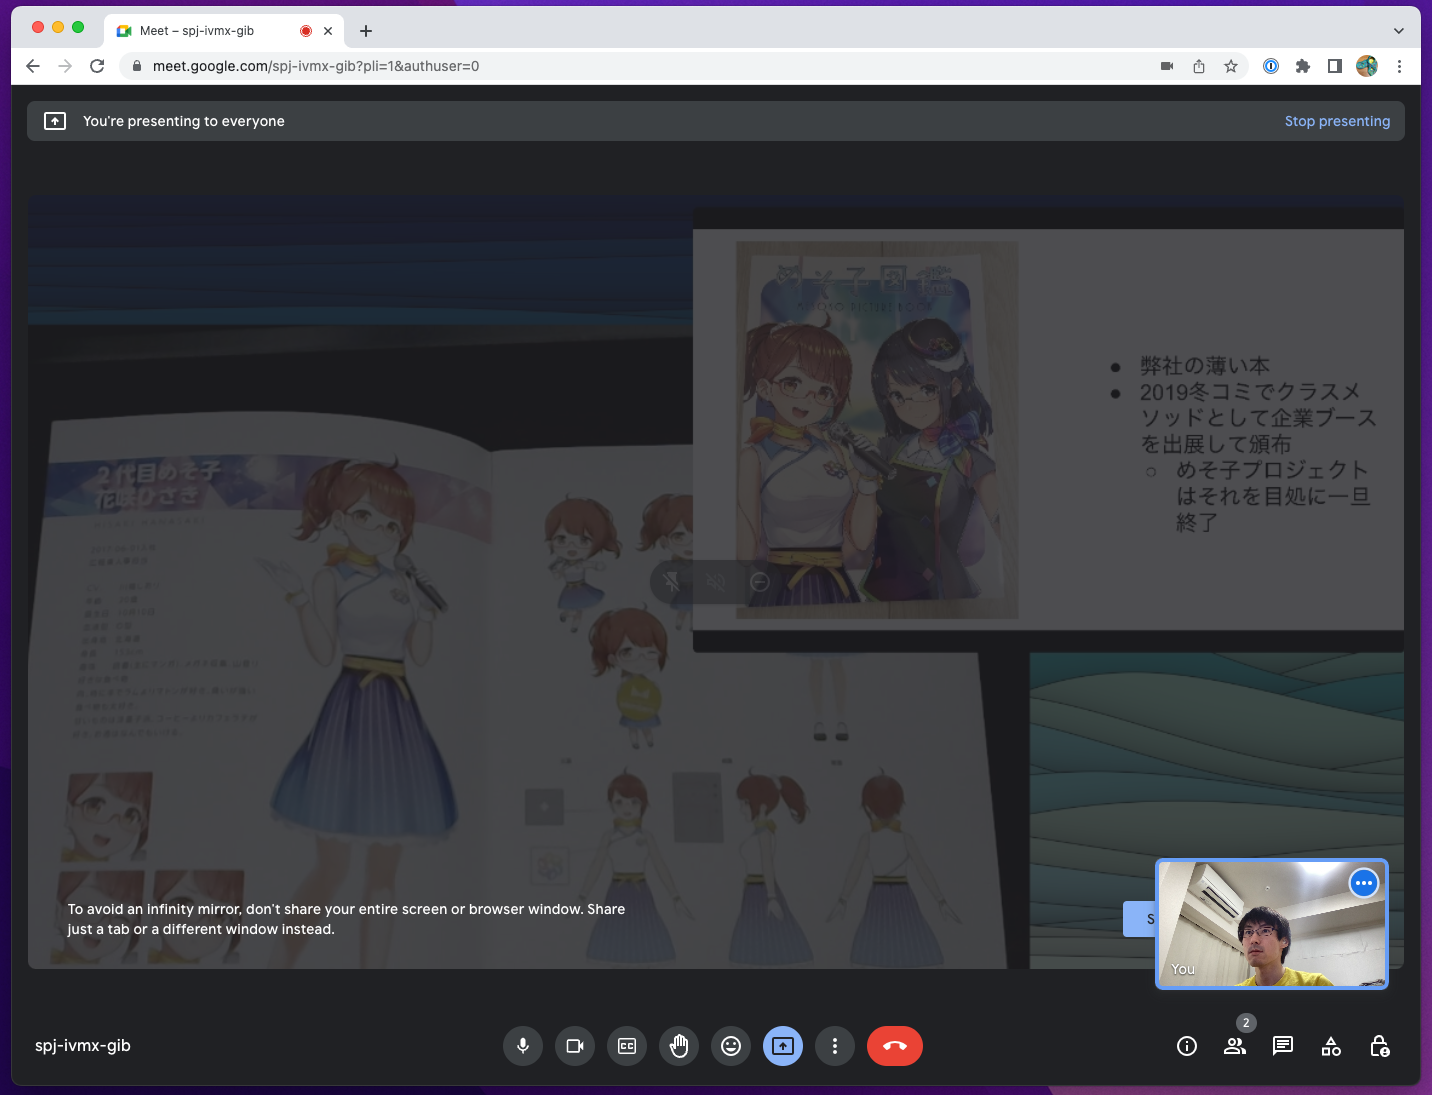Open the 1Password extension
The width and height of the screenshot is (1432, 1095).
click(x=1271, y=66)
